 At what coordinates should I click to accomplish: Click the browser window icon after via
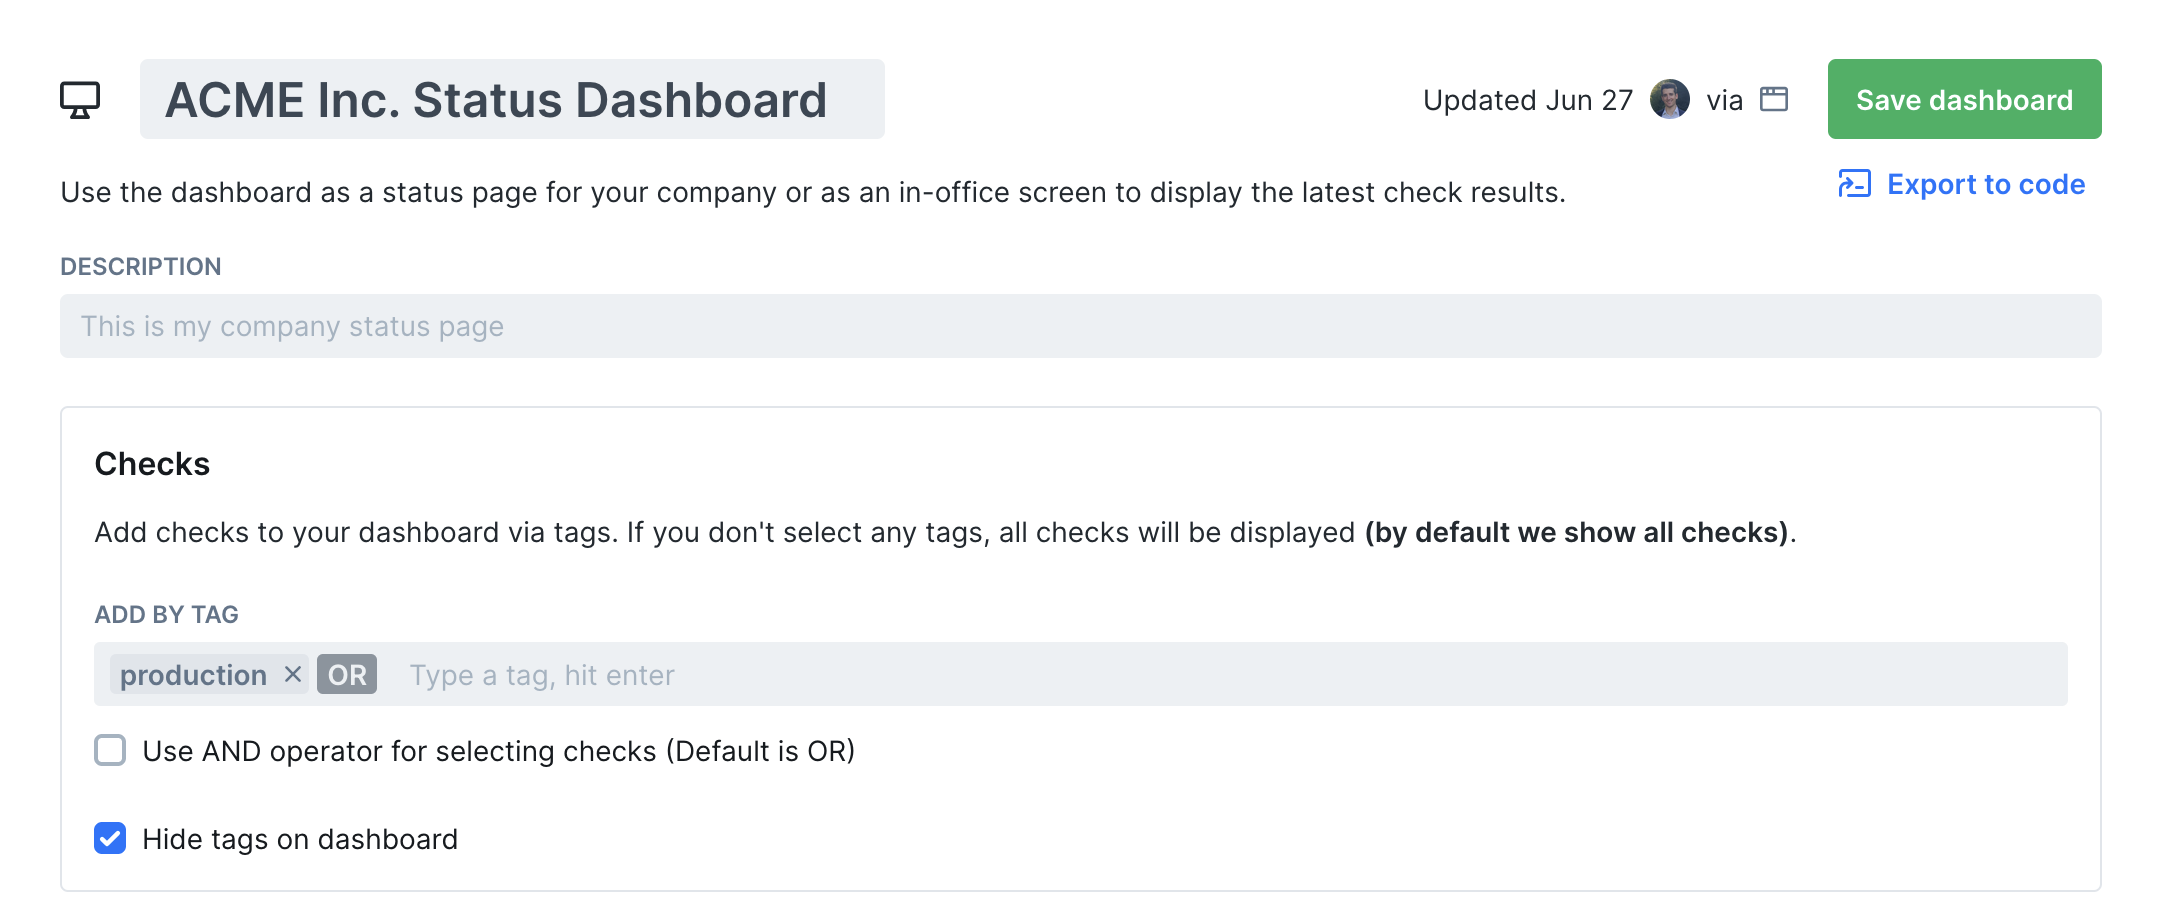click(1774, 99)
